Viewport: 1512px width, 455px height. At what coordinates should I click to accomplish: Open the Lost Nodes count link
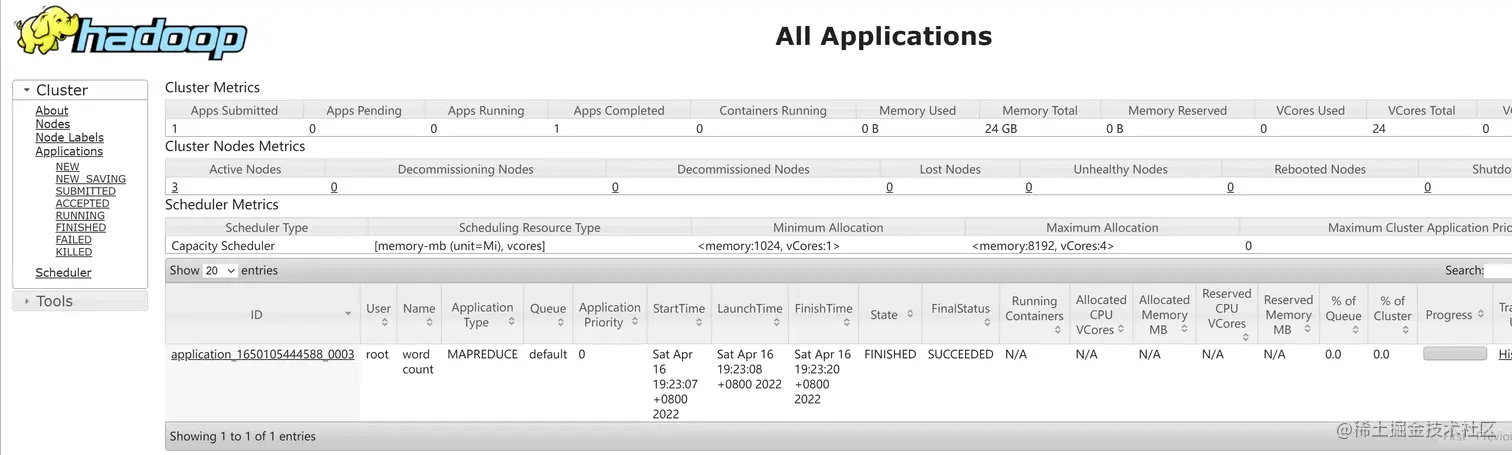(889, 187)
